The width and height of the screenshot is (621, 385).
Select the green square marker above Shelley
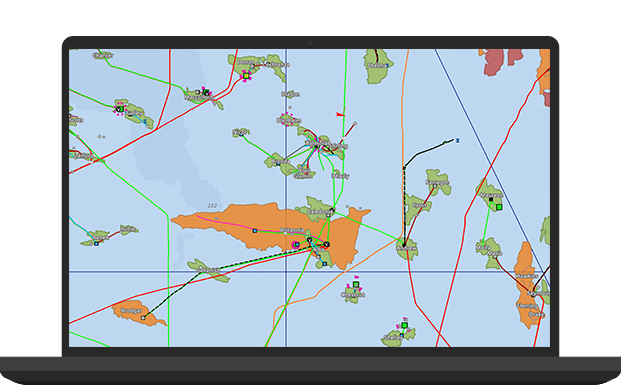click(404, 325)
